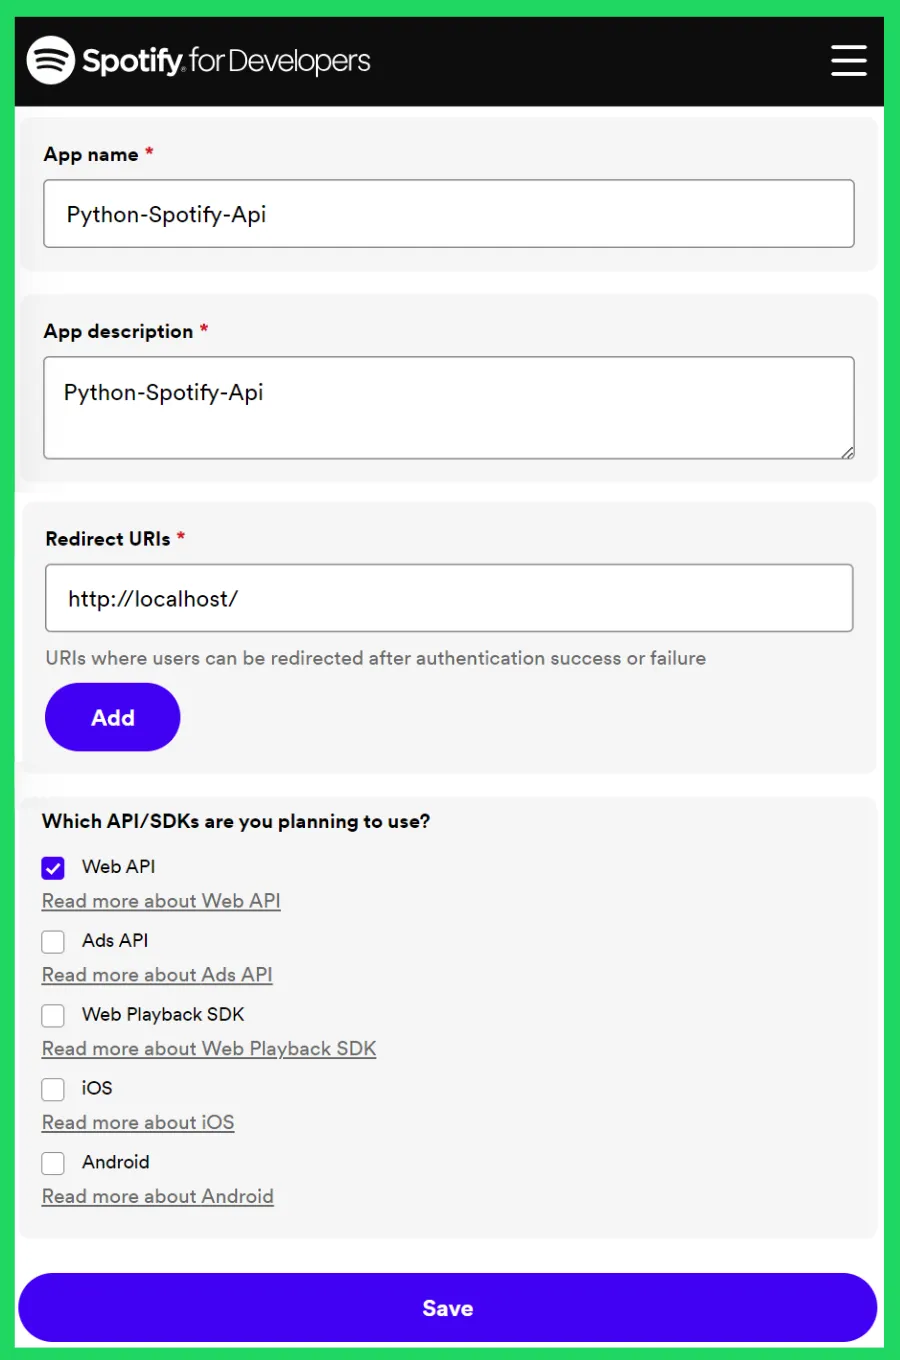The width and height of the screenshot is (900, 1360).
Task: Open Read more about Ads API
Action: pyautogui.click(x=157, y=974)
